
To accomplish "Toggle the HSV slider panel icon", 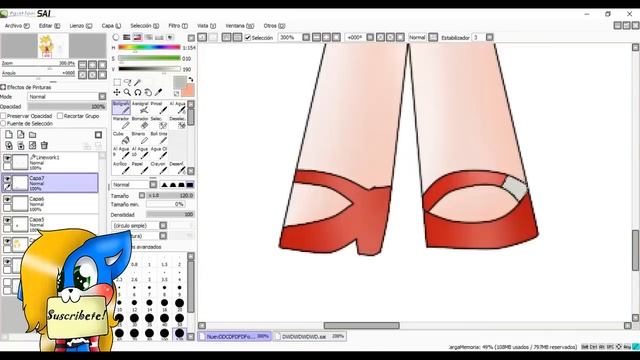I will [x=138, y=38].
